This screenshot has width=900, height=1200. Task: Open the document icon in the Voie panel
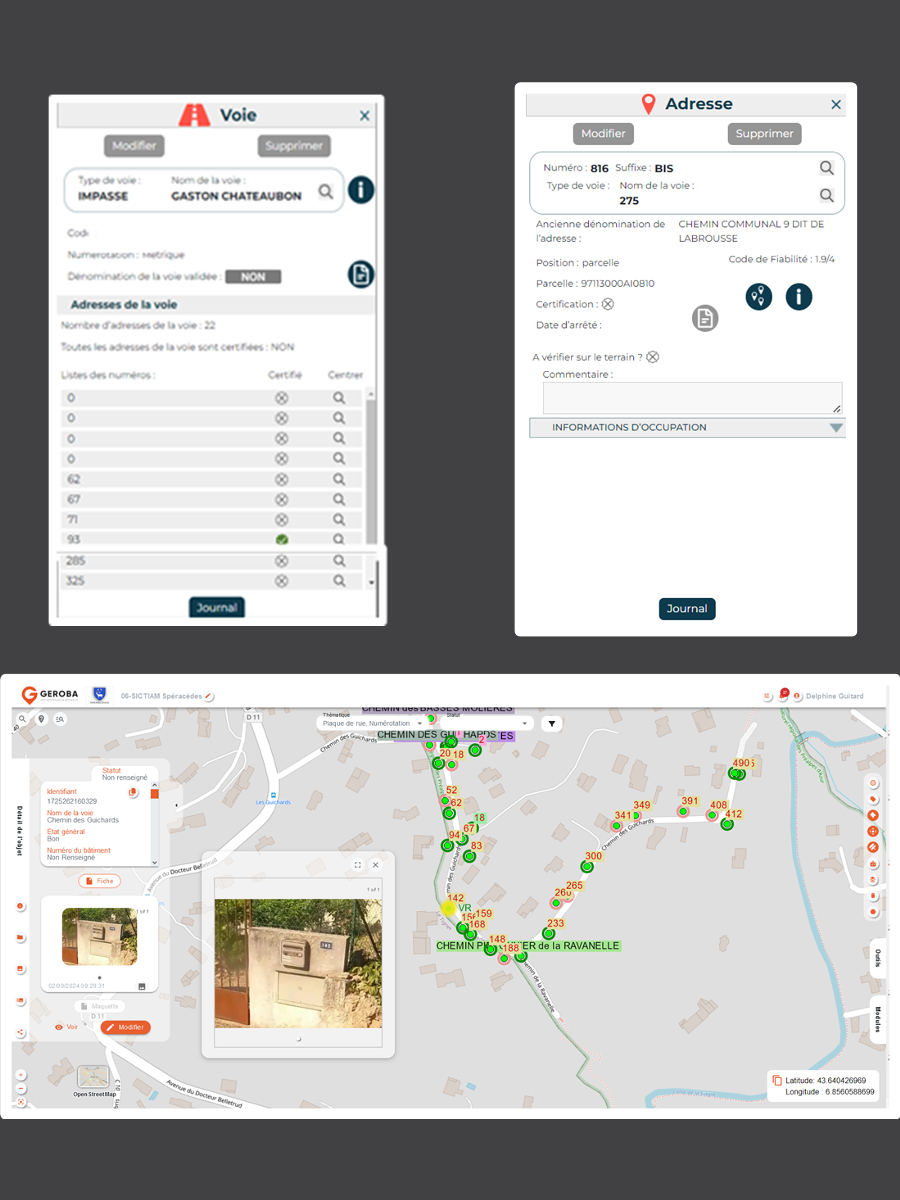pyautogui.click(x=361, y=275)
